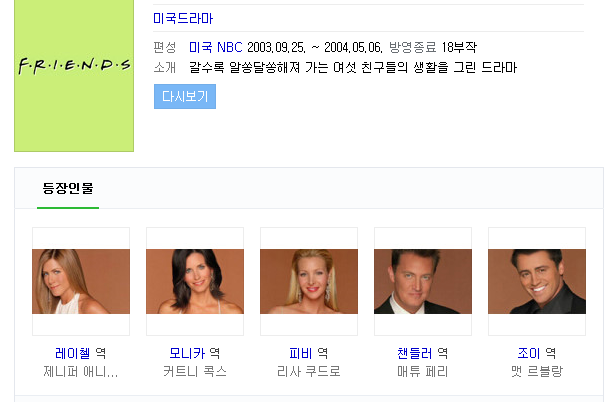Click the 미국 NBC broadcaster link
Screen dimensions: 615x402
[x=216, y=47]
